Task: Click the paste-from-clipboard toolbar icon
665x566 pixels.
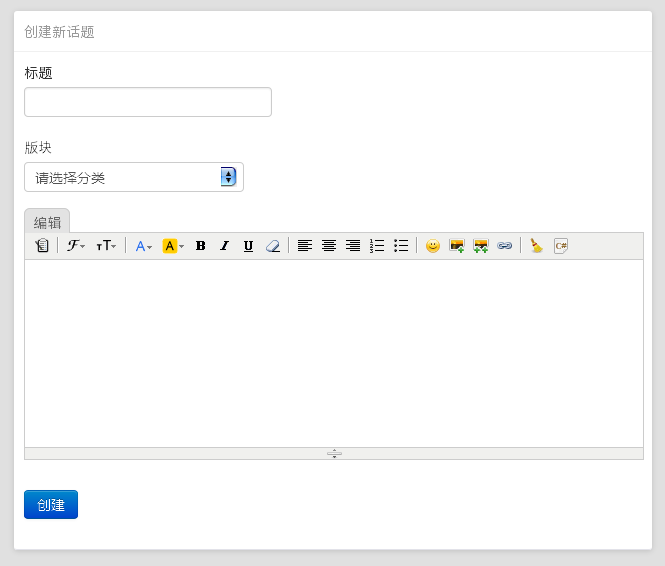Action: click(x=41, y=246)
